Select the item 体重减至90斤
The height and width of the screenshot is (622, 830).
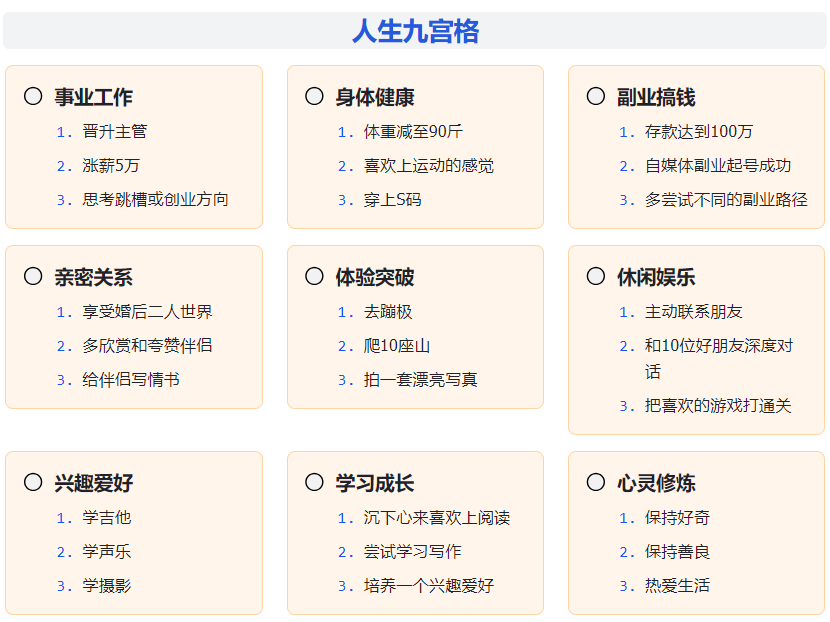413,132
